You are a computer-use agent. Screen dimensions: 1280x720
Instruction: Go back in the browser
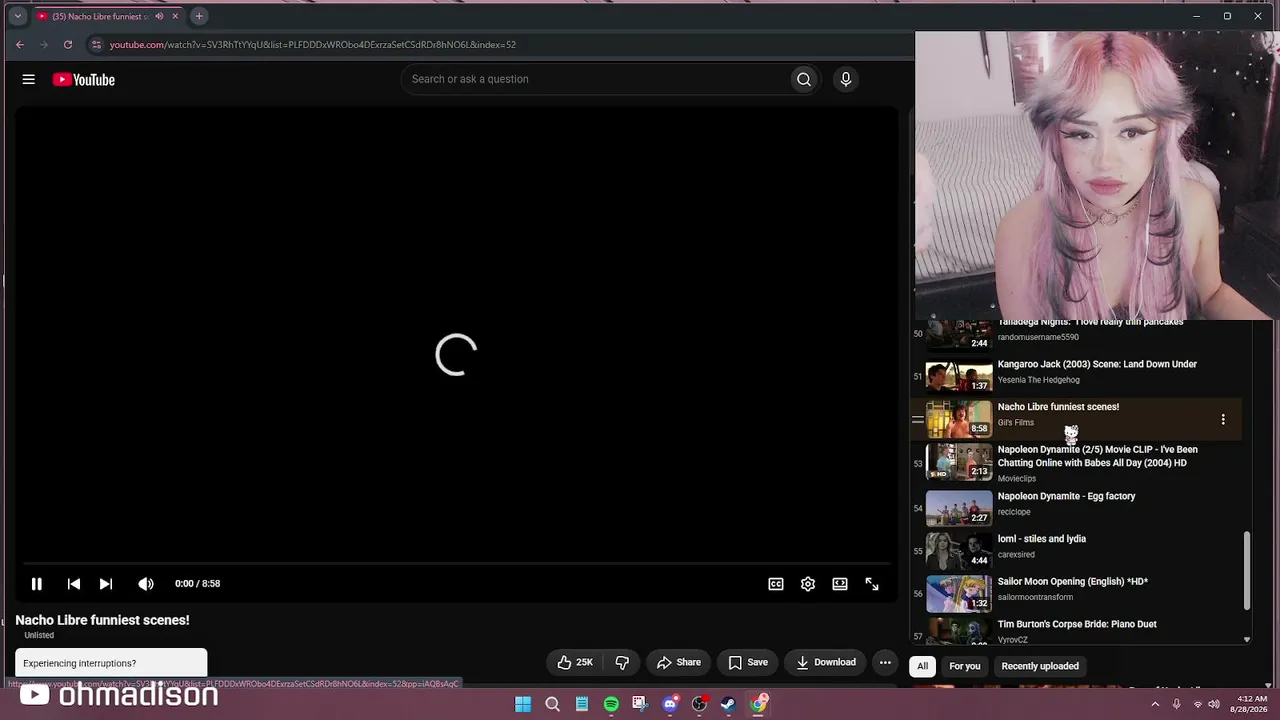click(x=20, y=45)
